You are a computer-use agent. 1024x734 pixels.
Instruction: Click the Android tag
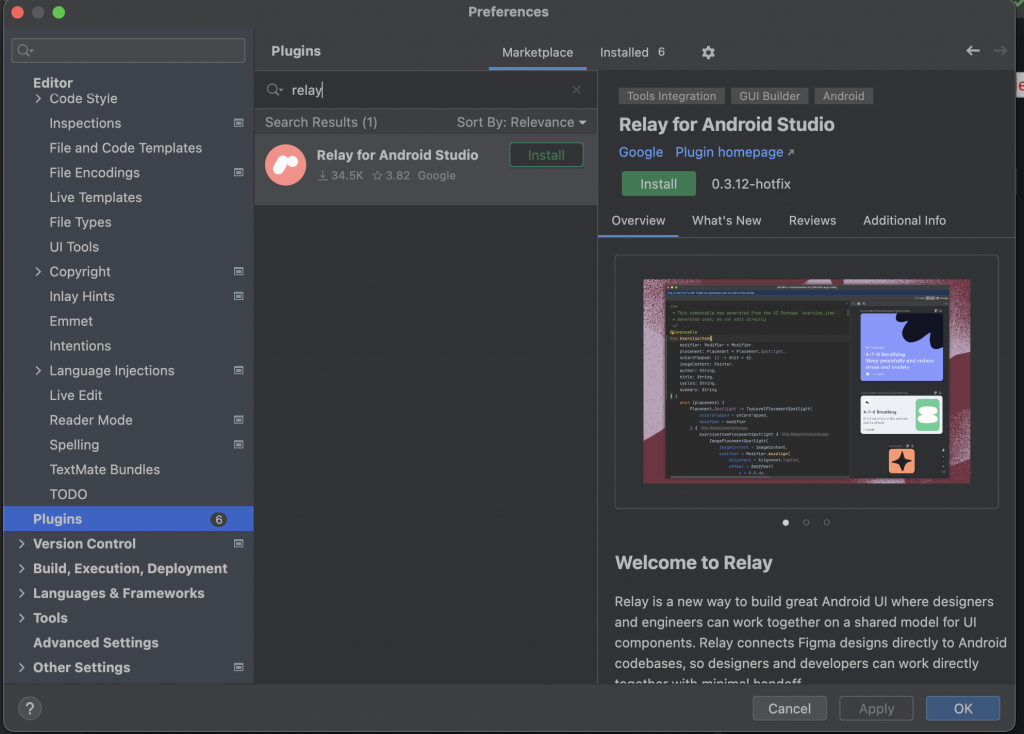click(x=843, y=96)
